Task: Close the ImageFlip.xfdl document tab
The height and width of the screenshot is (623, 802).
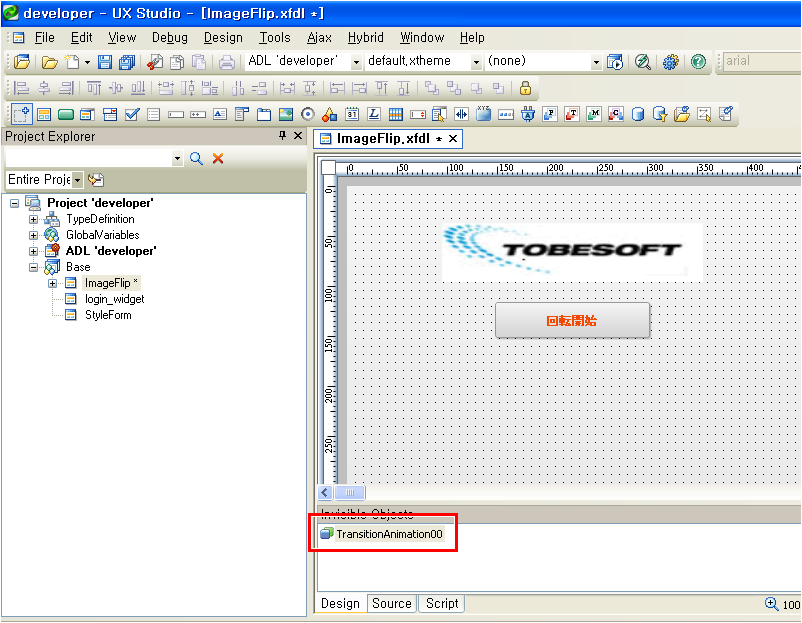Action: click(x=453, y=139)
